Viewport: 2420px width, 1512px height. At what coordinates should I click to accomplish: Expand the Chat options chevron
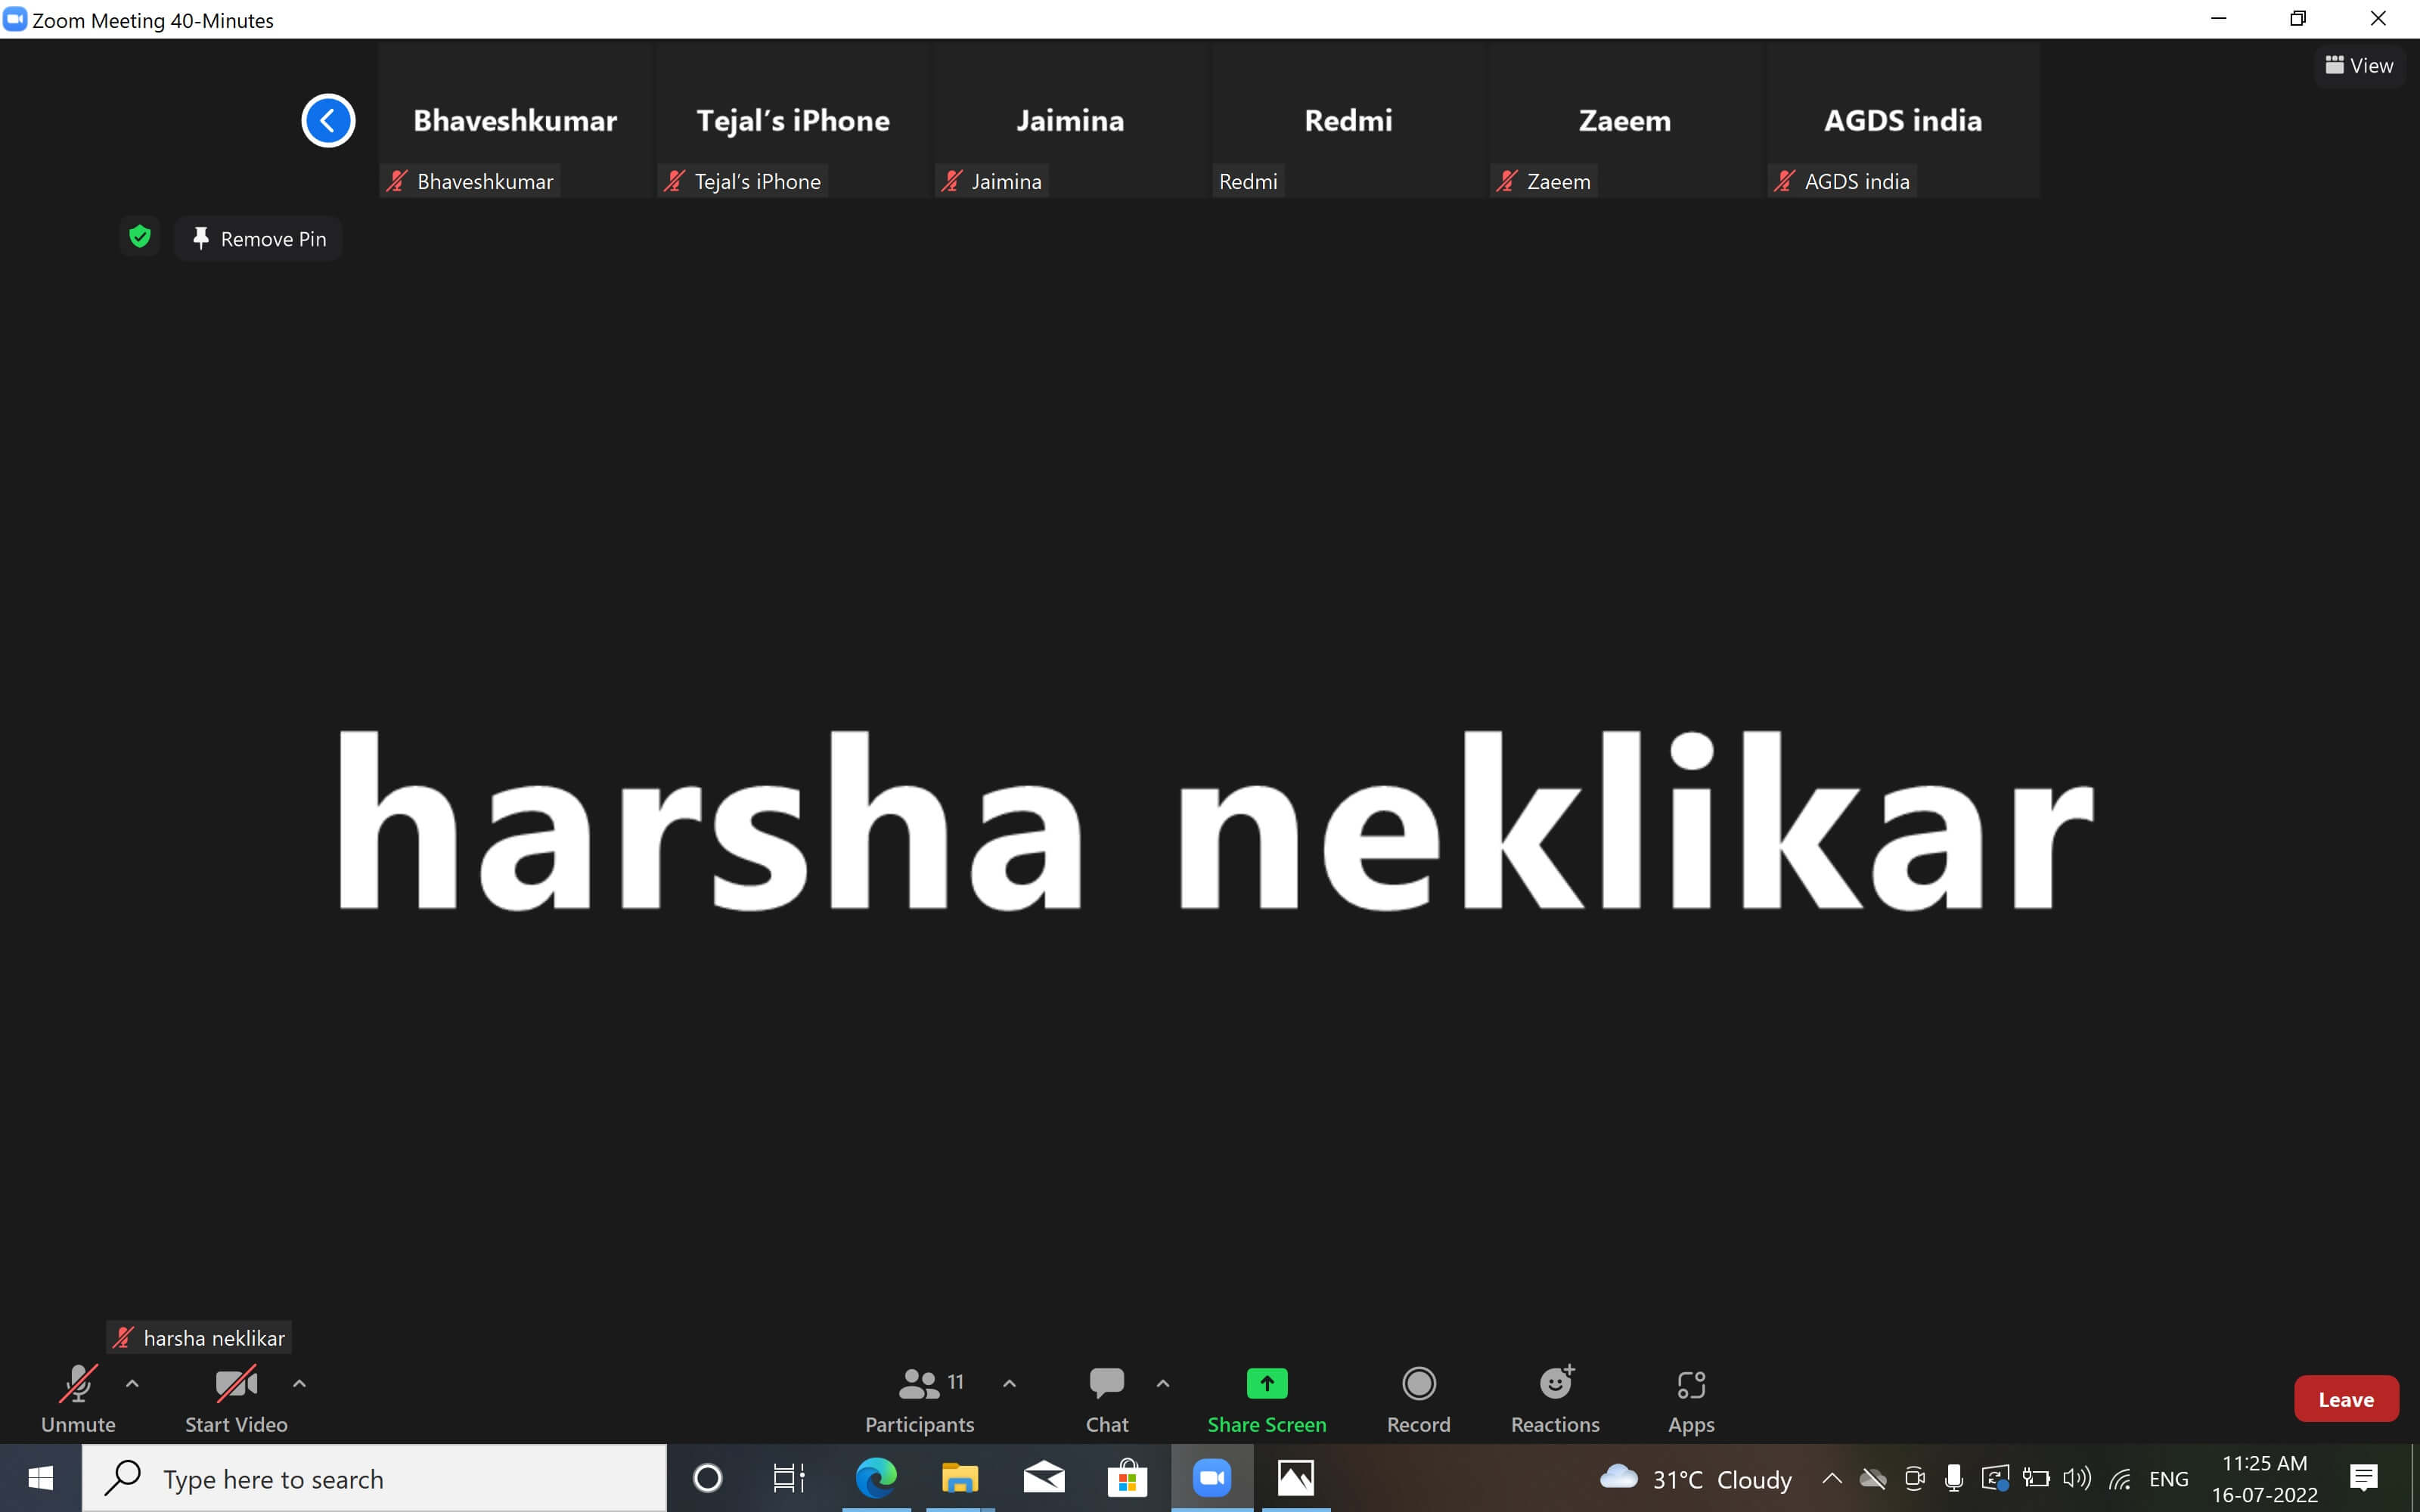(1162, 1384)
